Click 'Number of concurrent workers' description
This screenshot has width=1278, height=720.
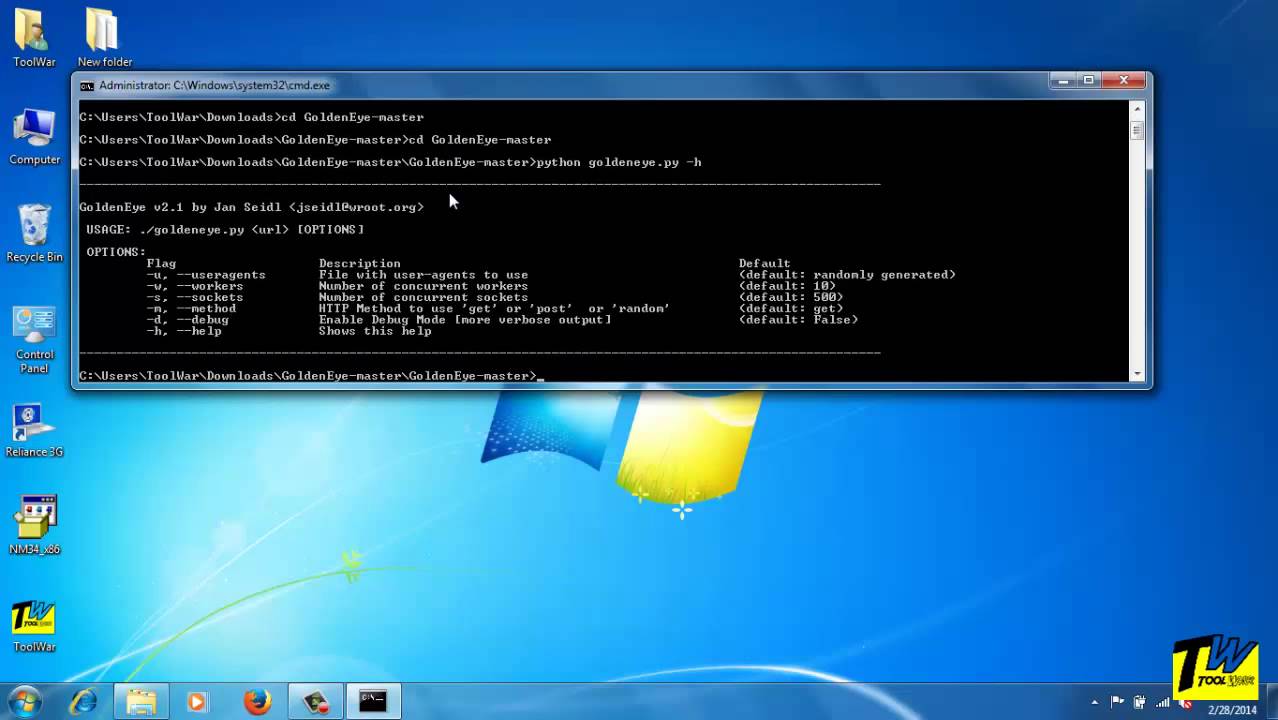(423, 286)
